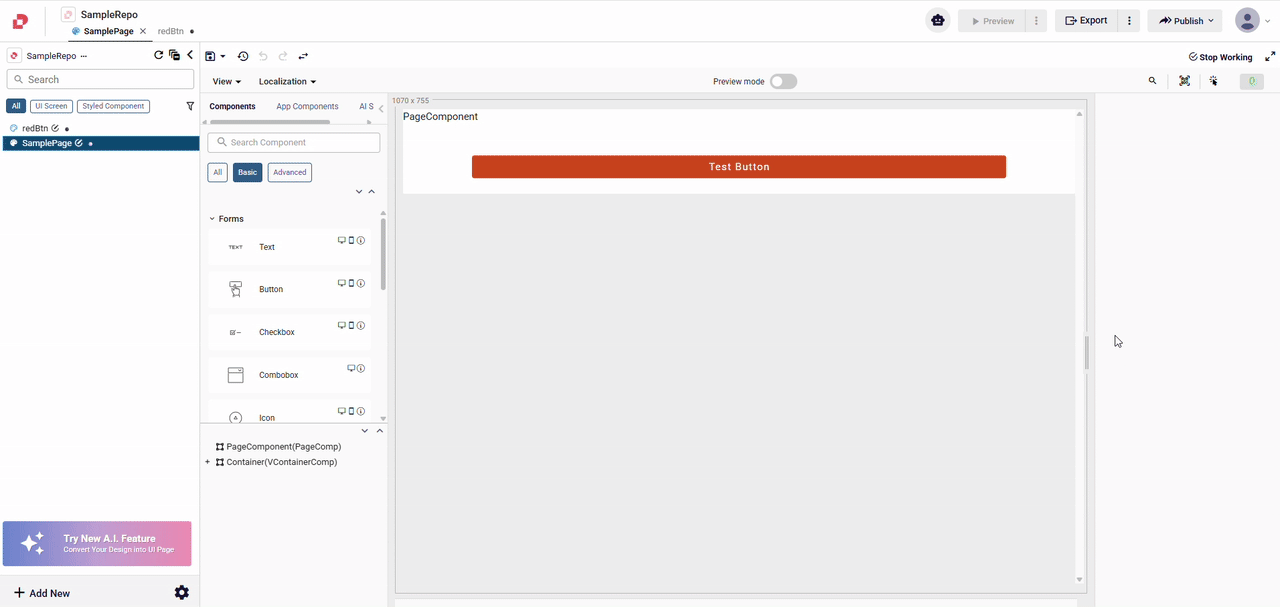Expand the Container(VContainerComp) tree node
This screenshot has width=1280, height=607.
(x=207, y=462)
